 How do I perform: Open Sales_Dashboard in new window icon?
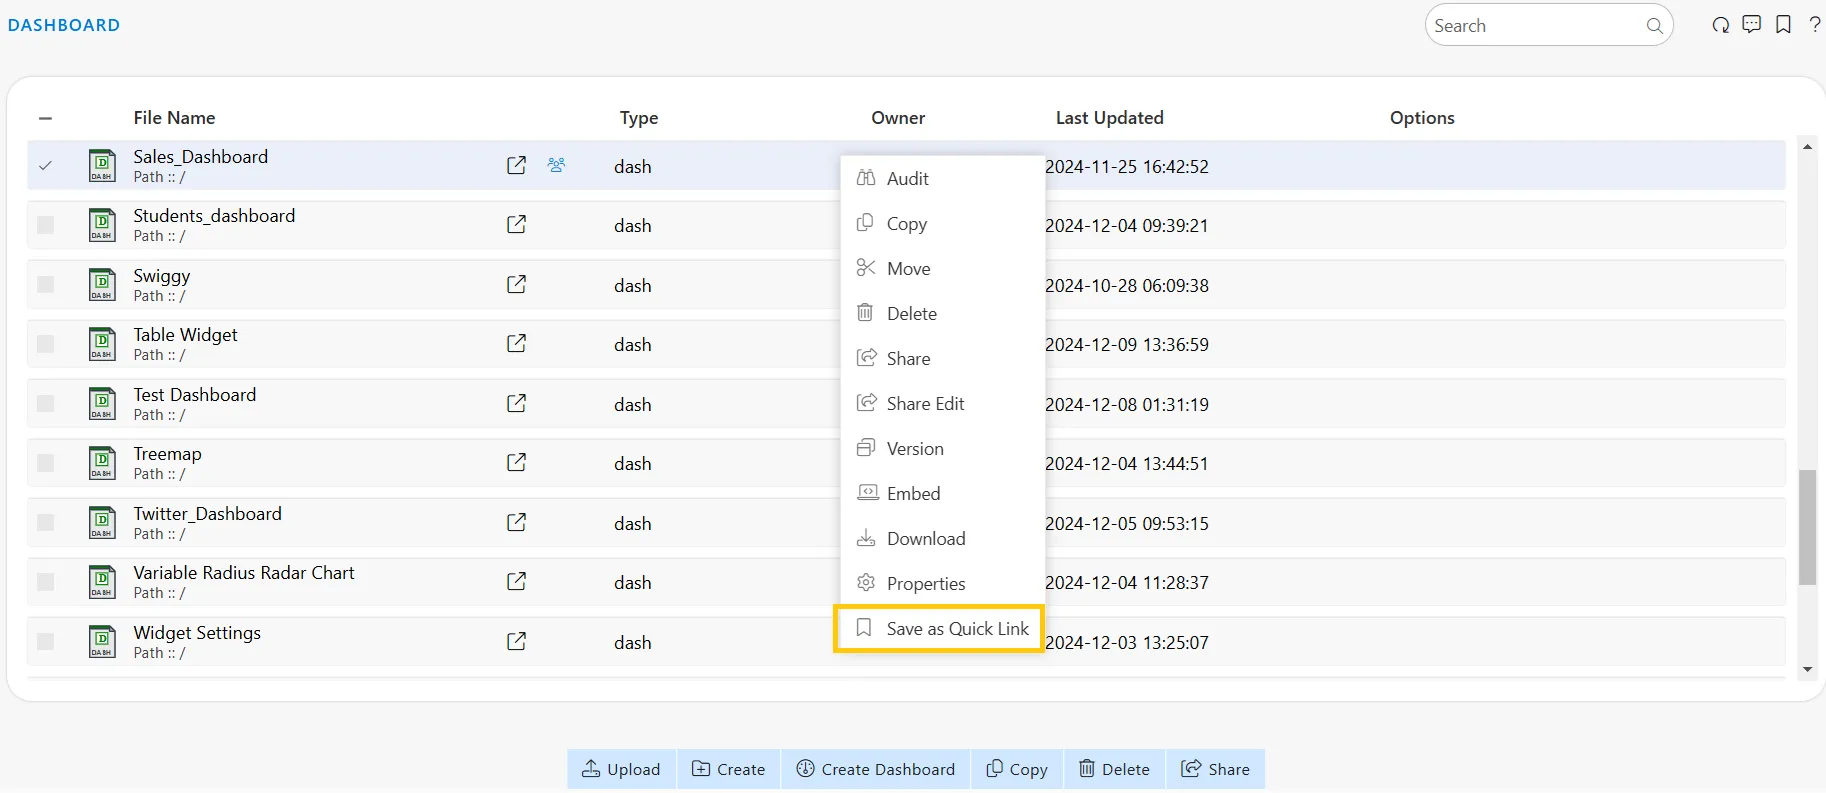(516, 165)
